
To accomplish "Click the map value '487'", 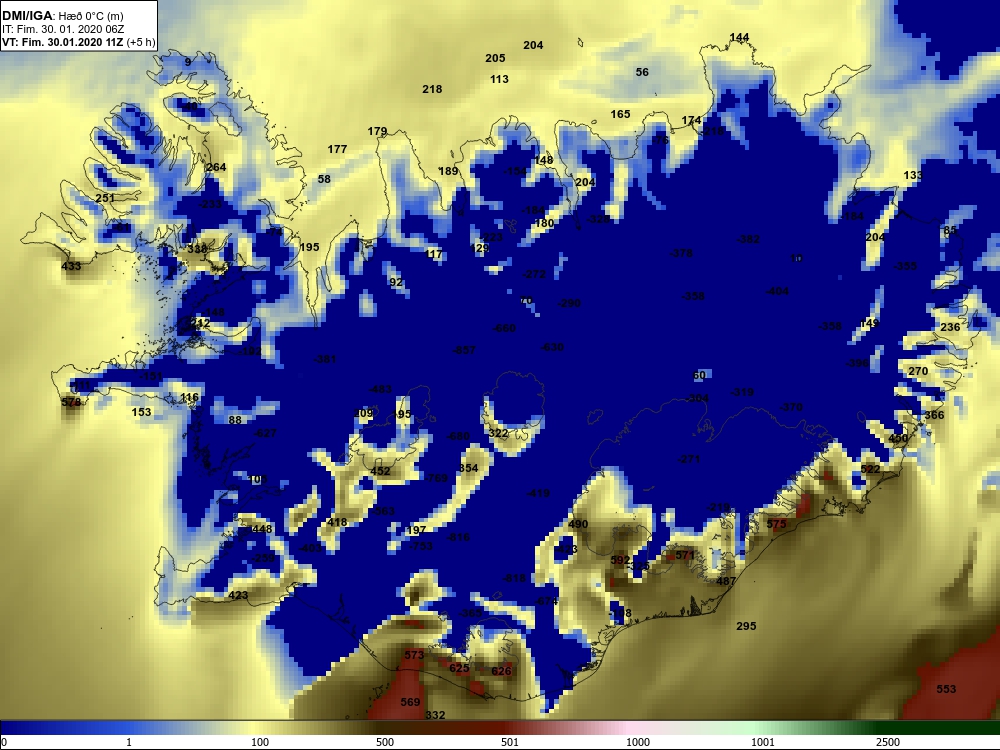I will pos(726,581).
